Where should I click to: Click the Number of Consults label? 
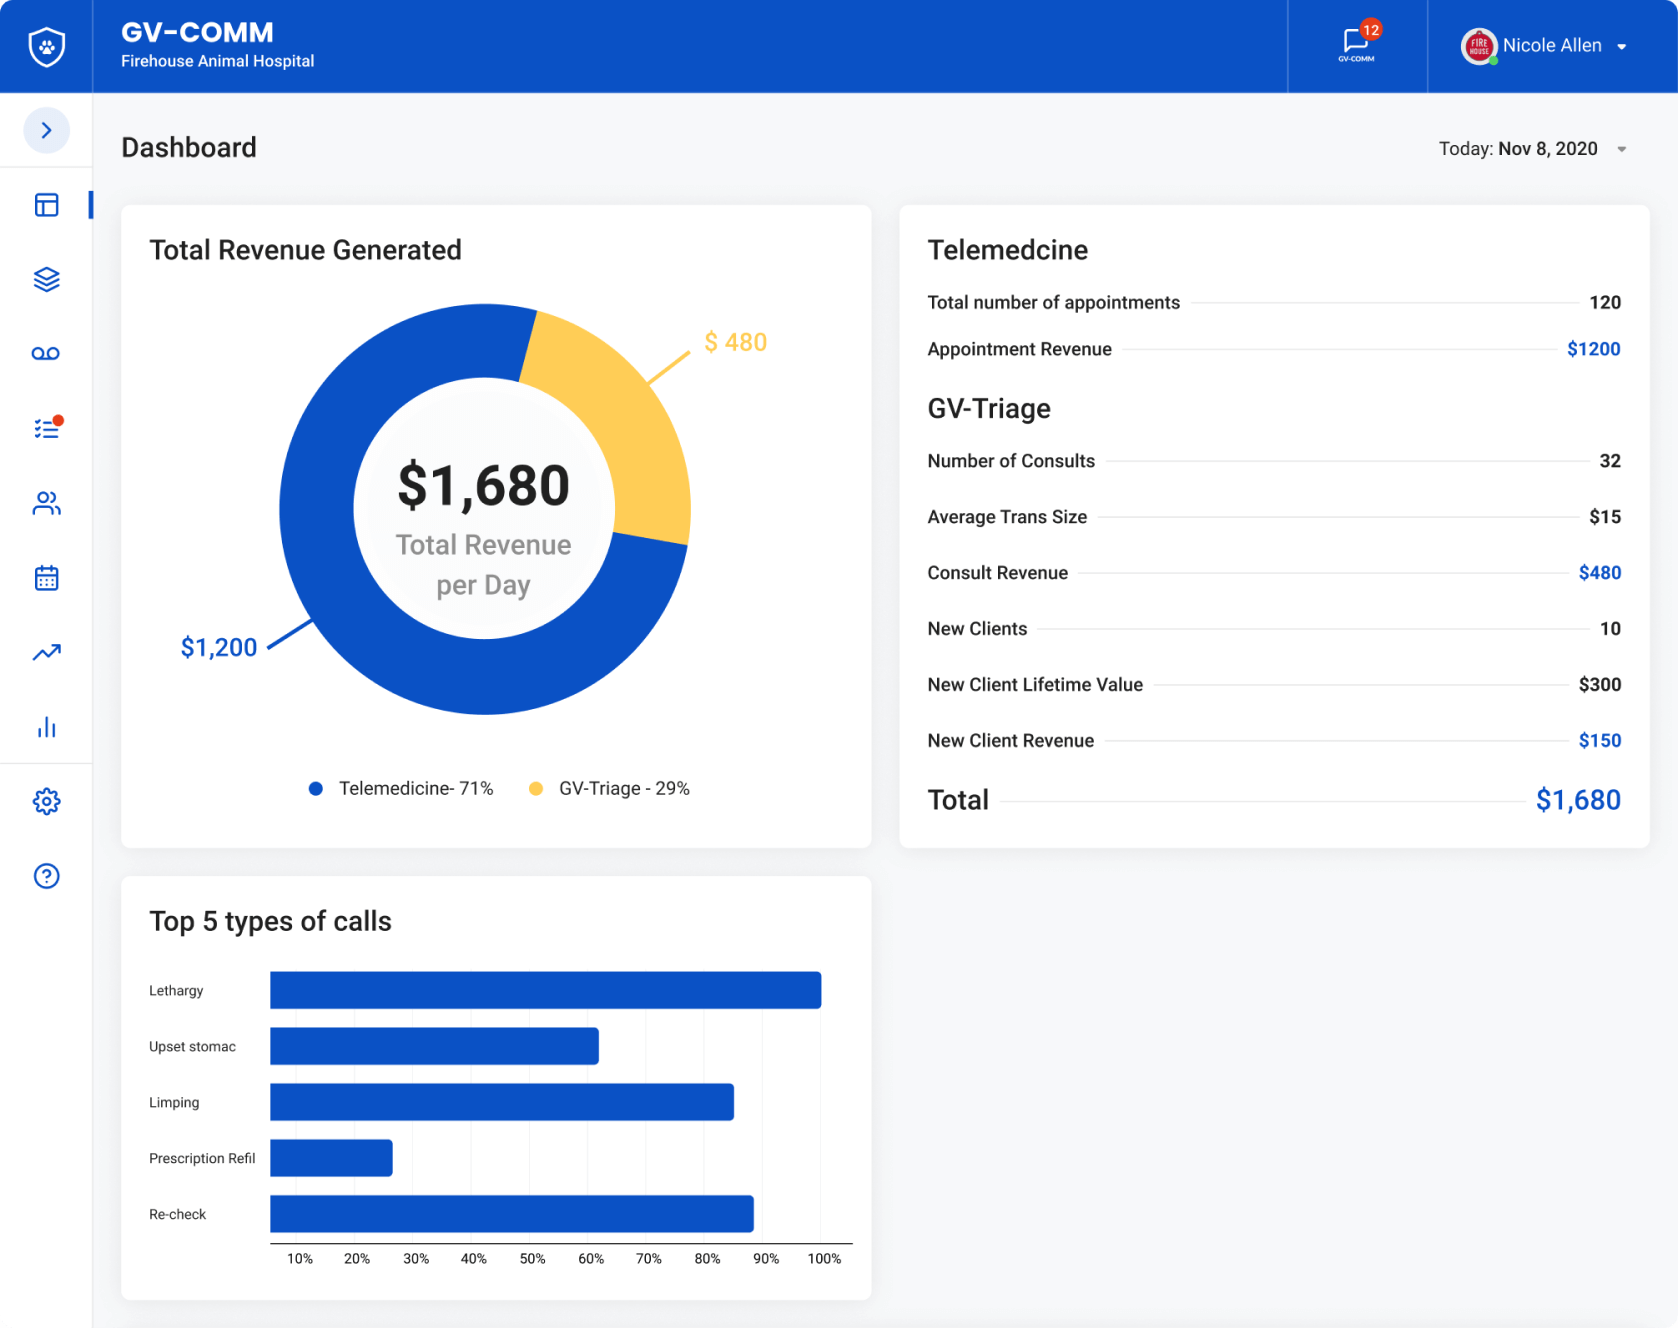coord(1011,461)
